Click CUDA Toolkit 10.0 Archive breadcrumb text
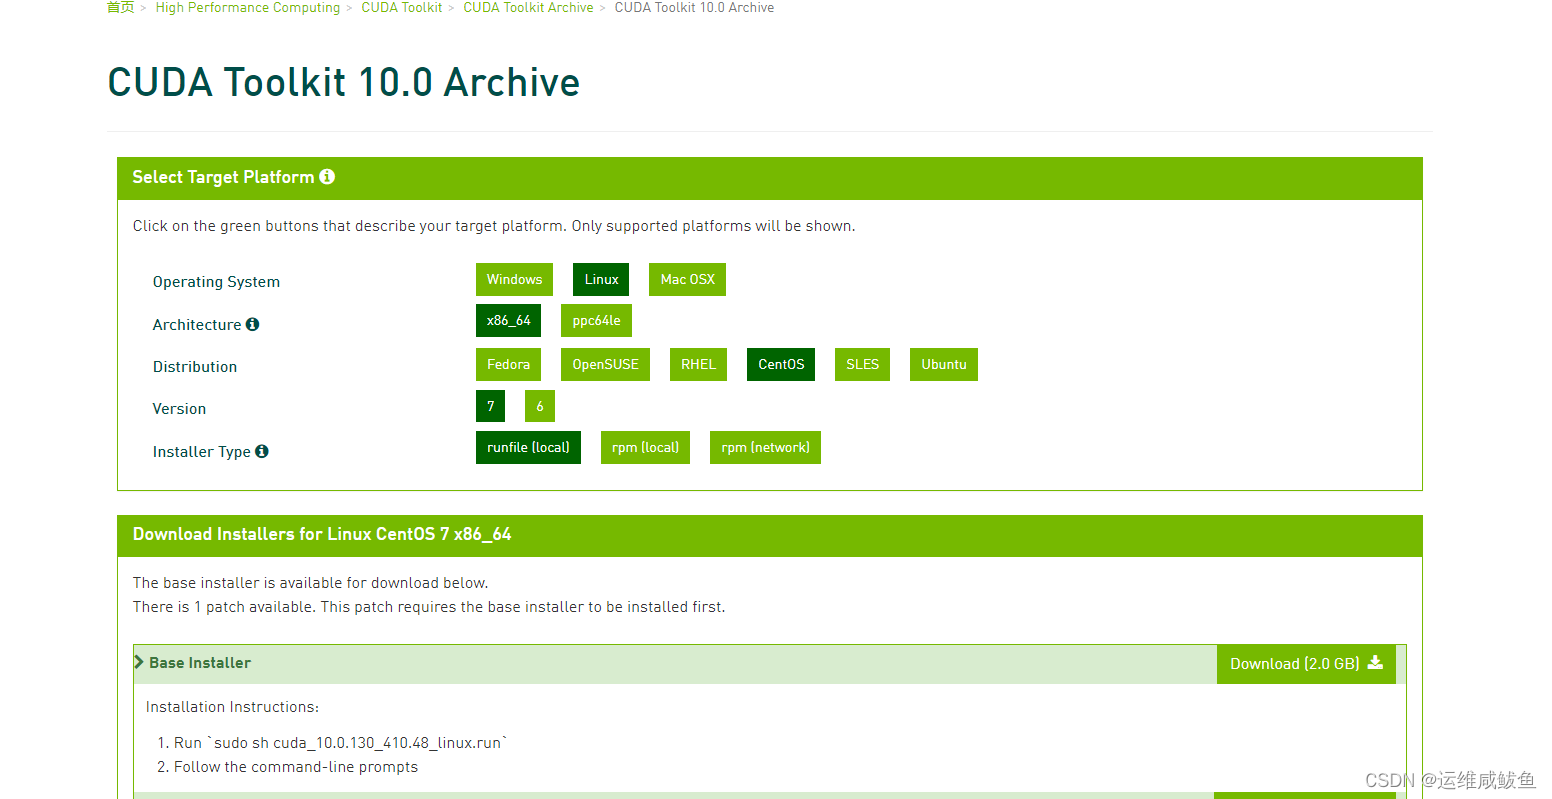 click(x=694, y=8)
